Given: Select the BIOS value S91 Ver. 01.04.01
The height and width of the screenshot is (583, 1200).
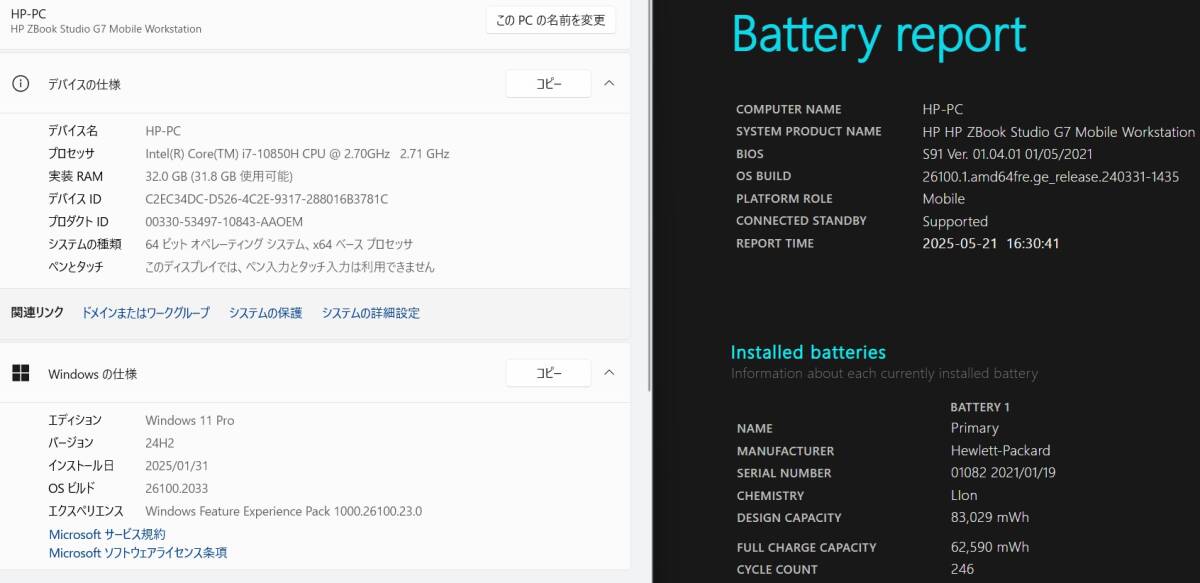Looking at the screenshot, I should 1007,154.
